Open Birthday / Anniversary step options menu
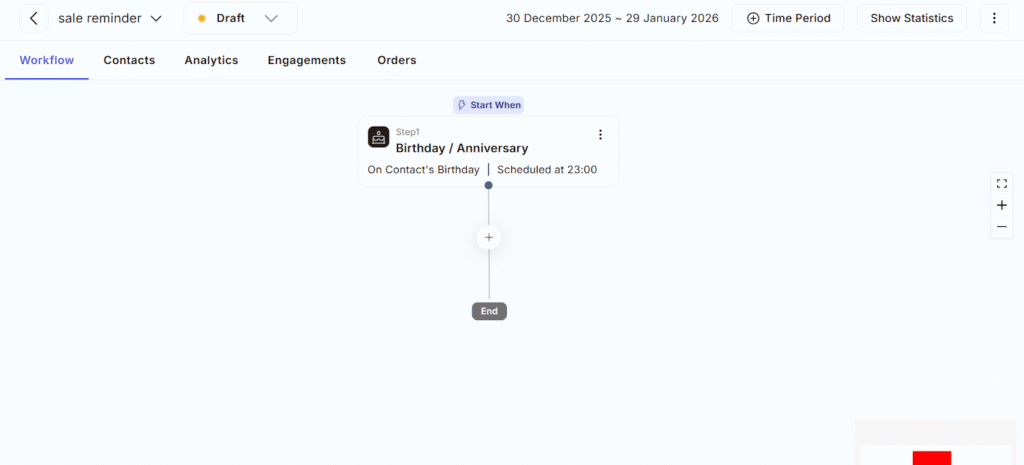This screenshot has height=465, width=1024. point(600,135)
